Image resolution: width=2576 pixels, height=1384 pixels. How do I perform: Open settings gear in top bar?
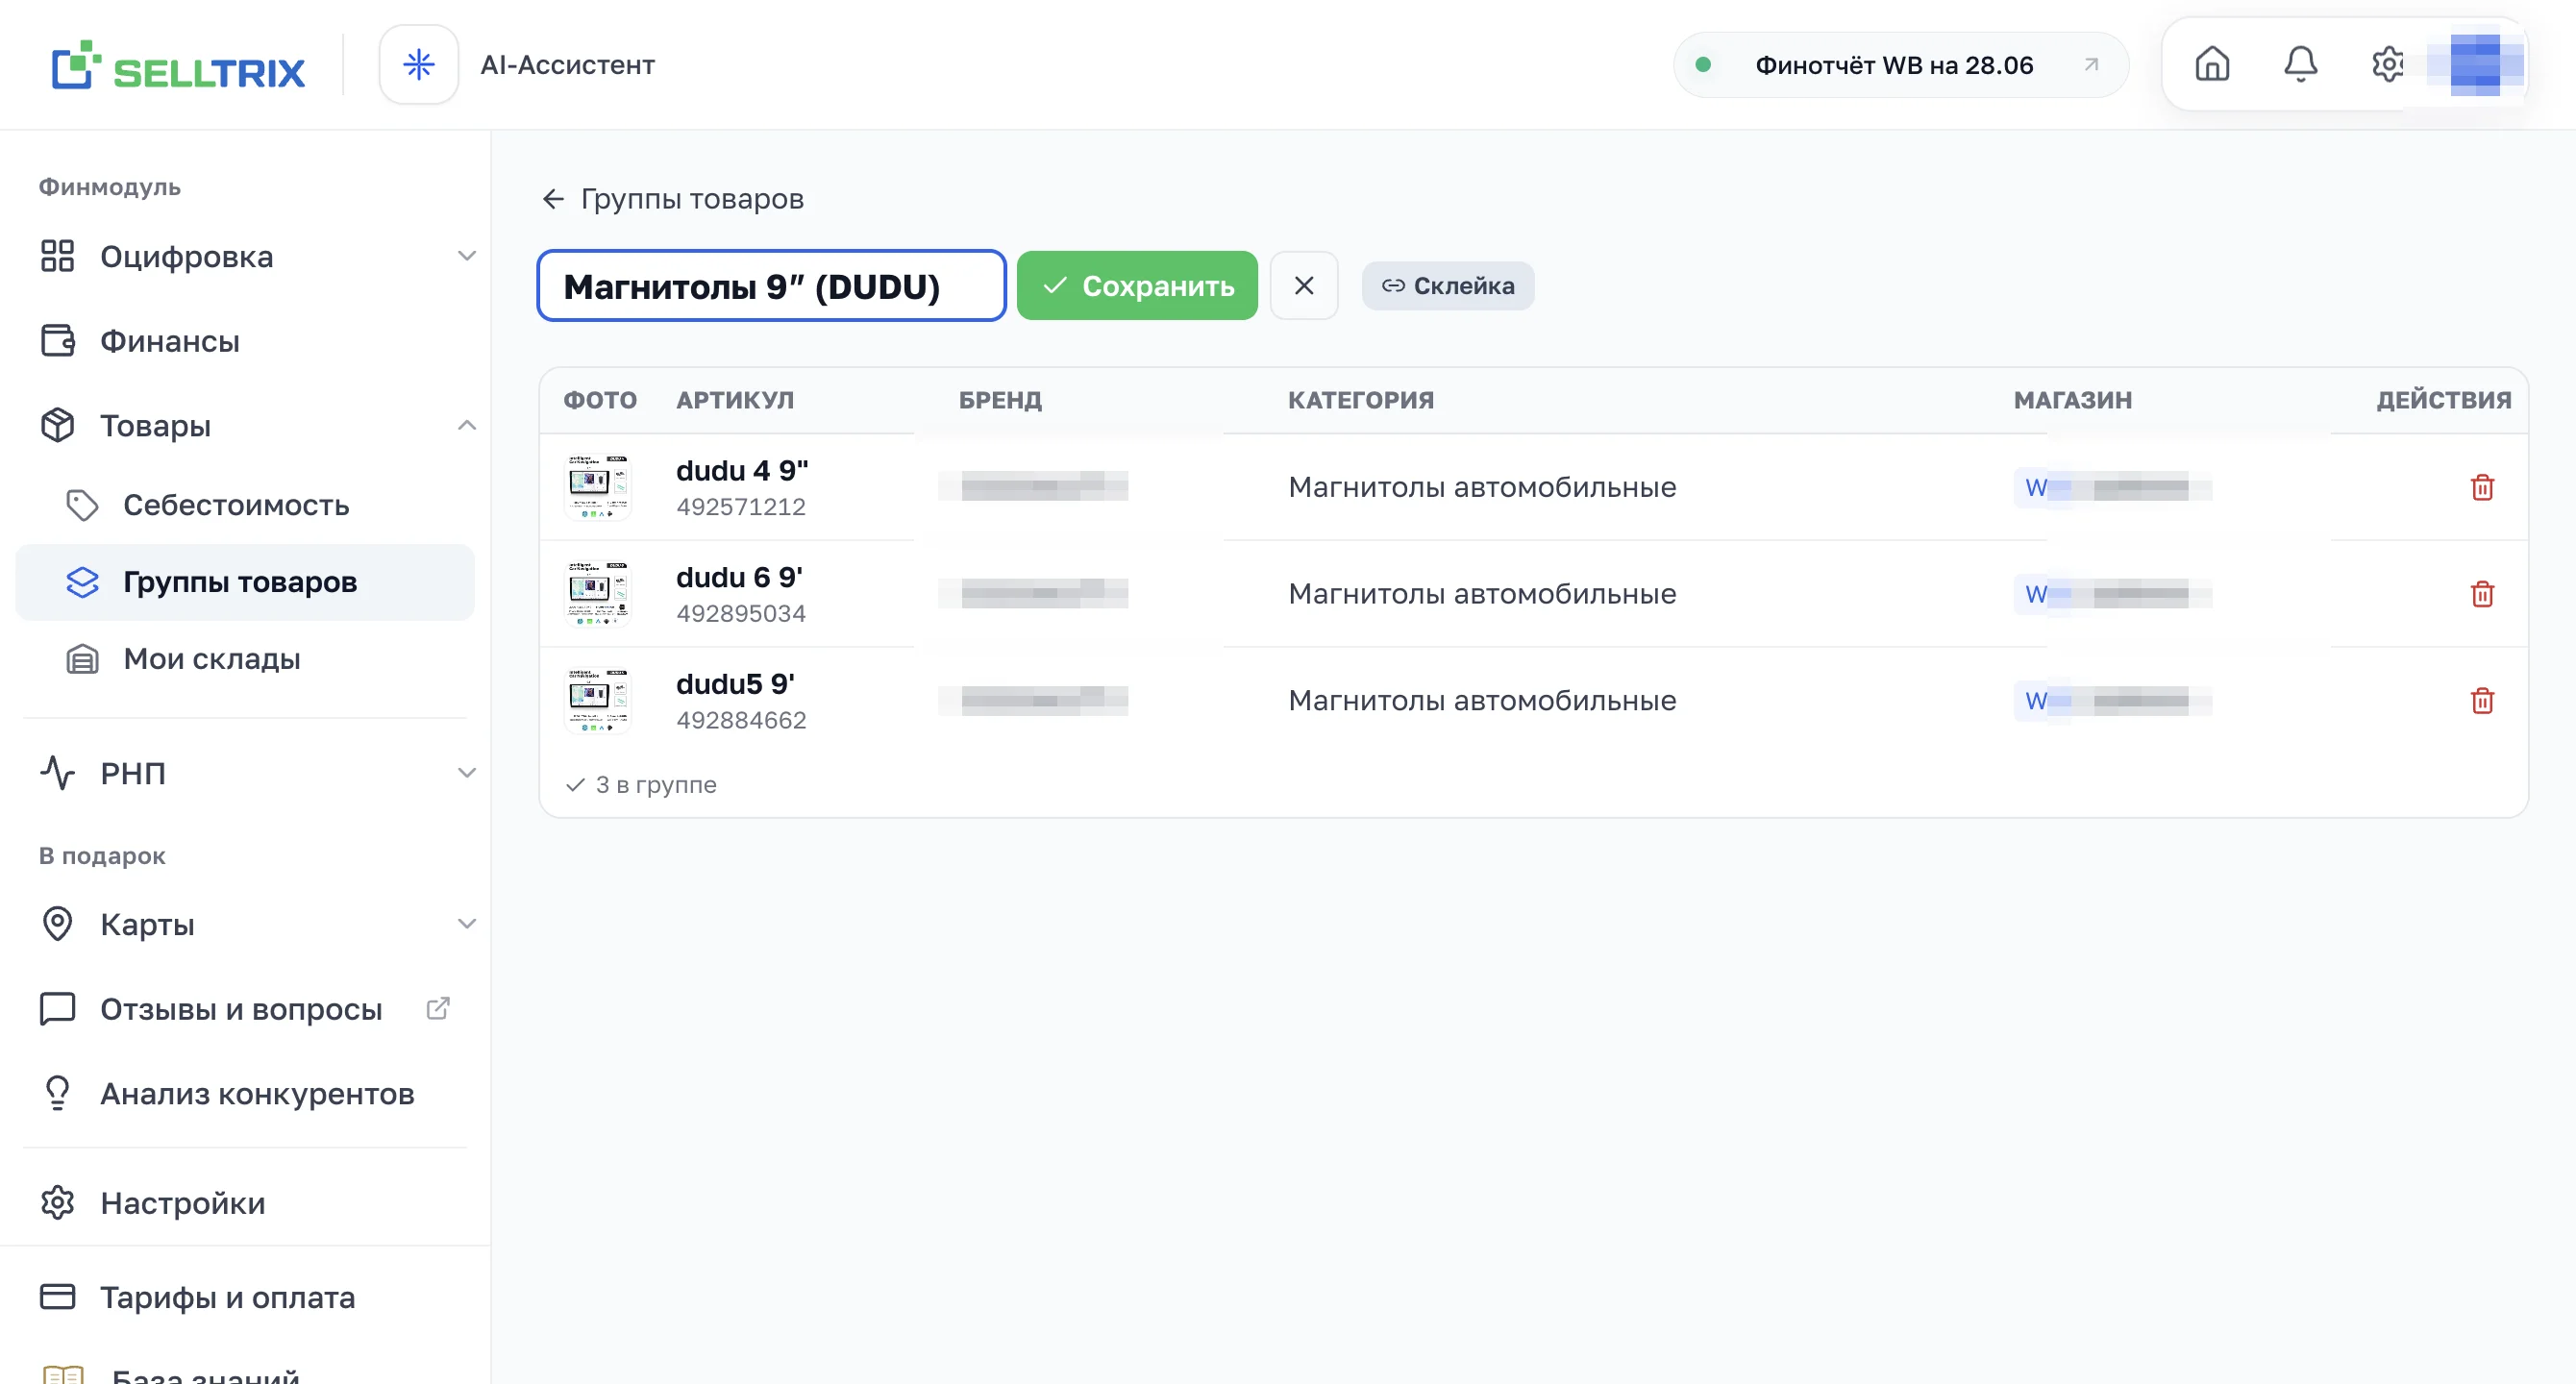(2388, 64)
